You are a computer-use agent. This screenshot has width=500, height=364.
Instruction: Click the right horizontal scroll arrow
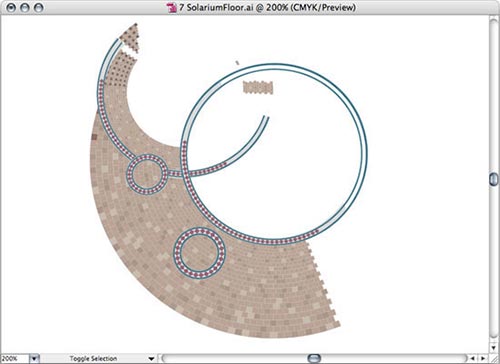coord(482,358)
